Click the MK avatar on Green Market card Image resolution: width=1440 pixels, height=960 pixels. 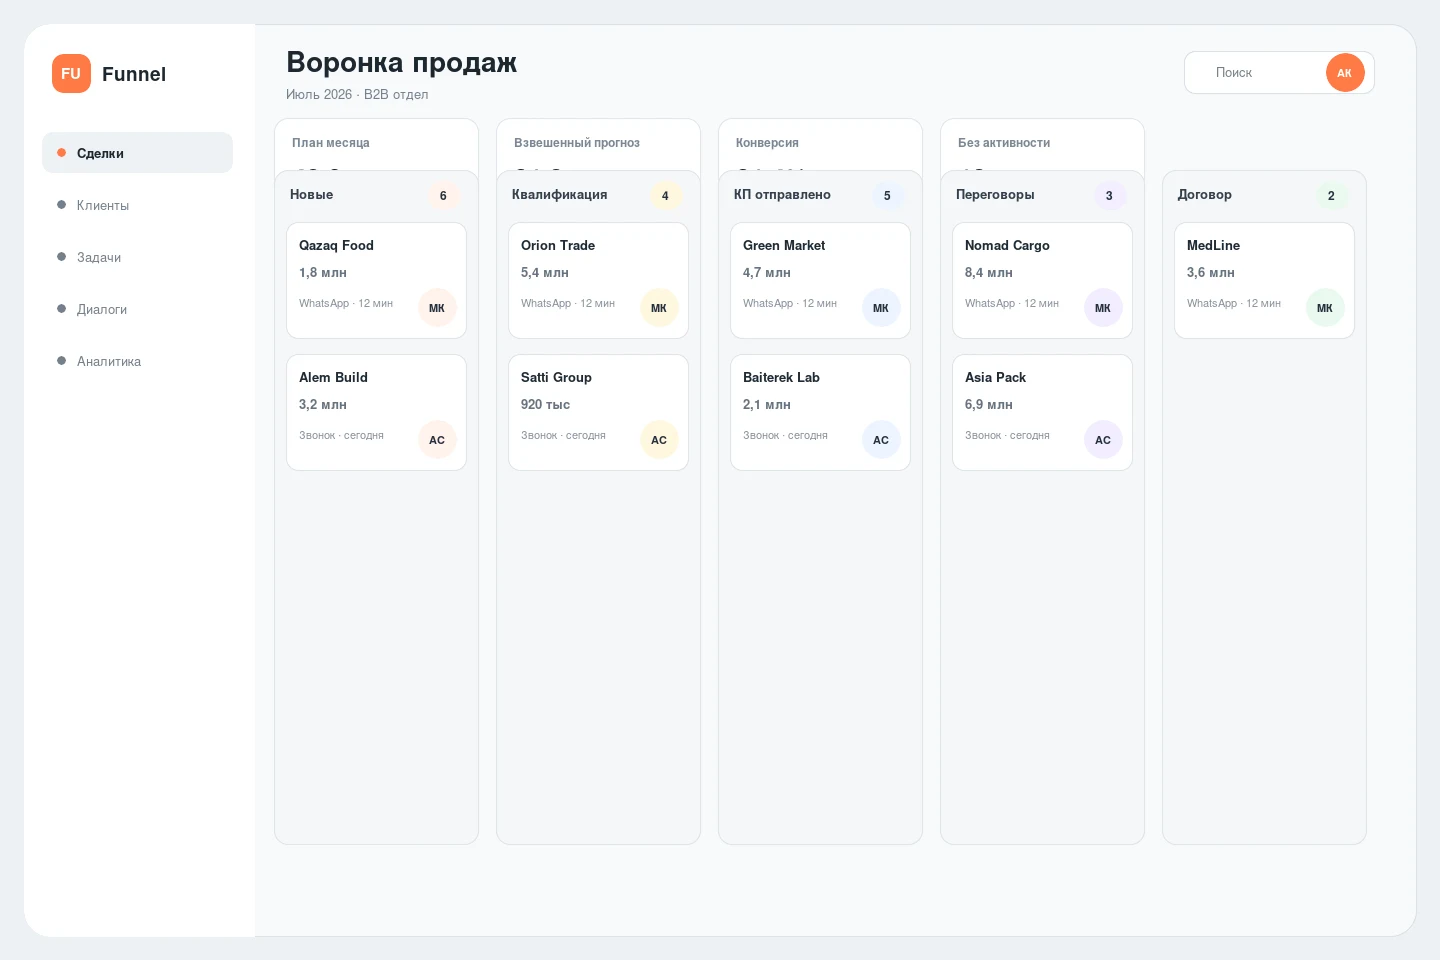click(881, 308)
